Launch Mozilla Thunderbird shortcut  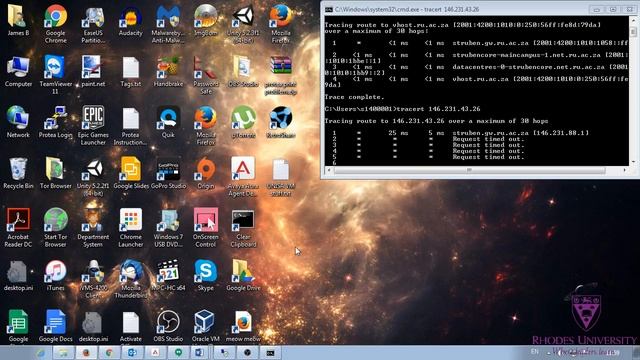click(x=131, y=279)
